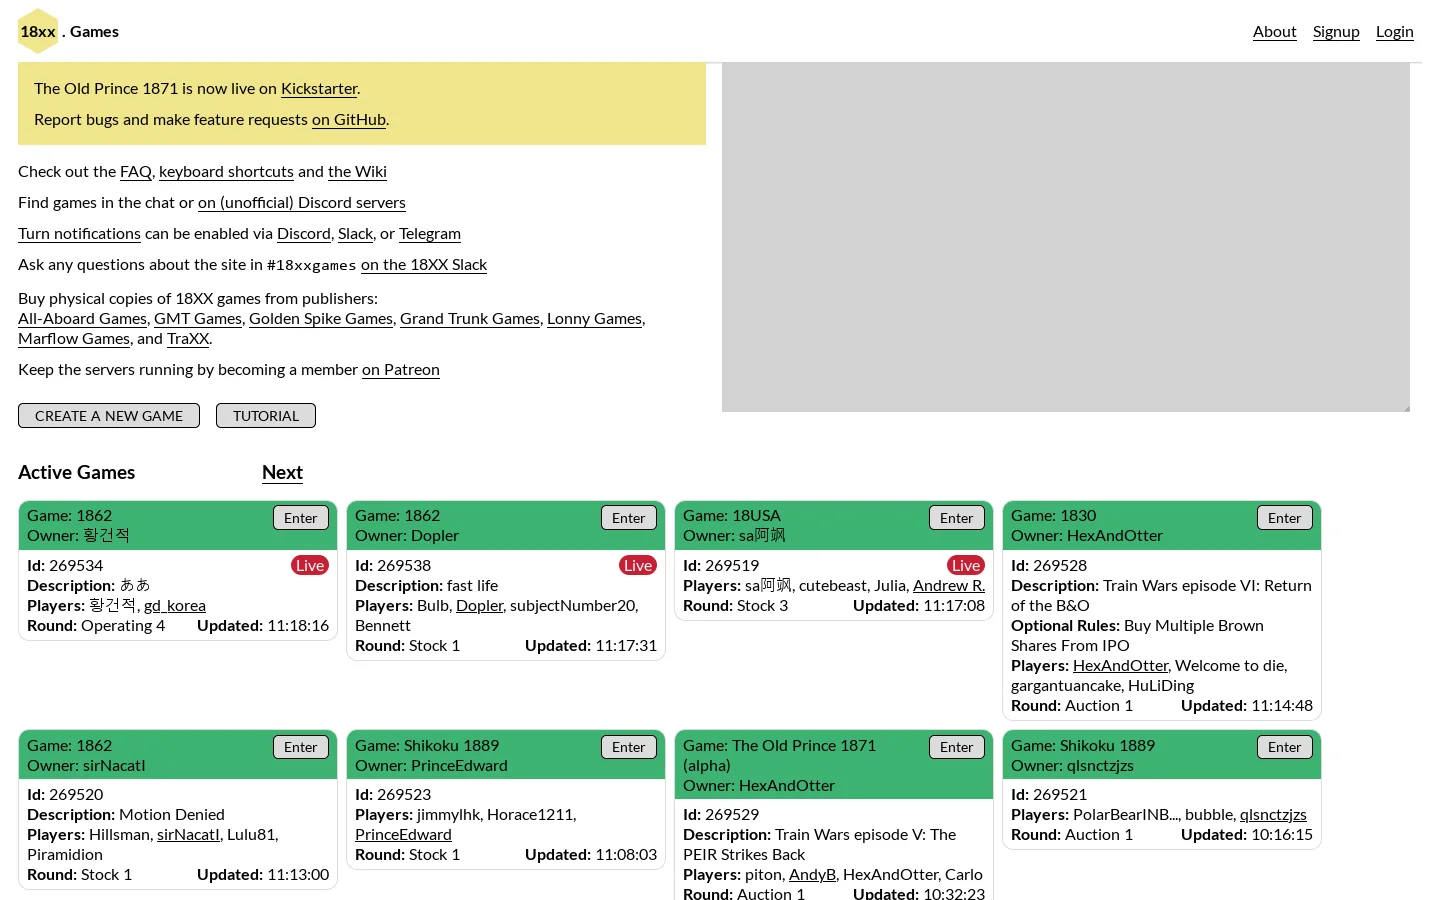Open 'on the 18XX Slack' link

point(424,265)
